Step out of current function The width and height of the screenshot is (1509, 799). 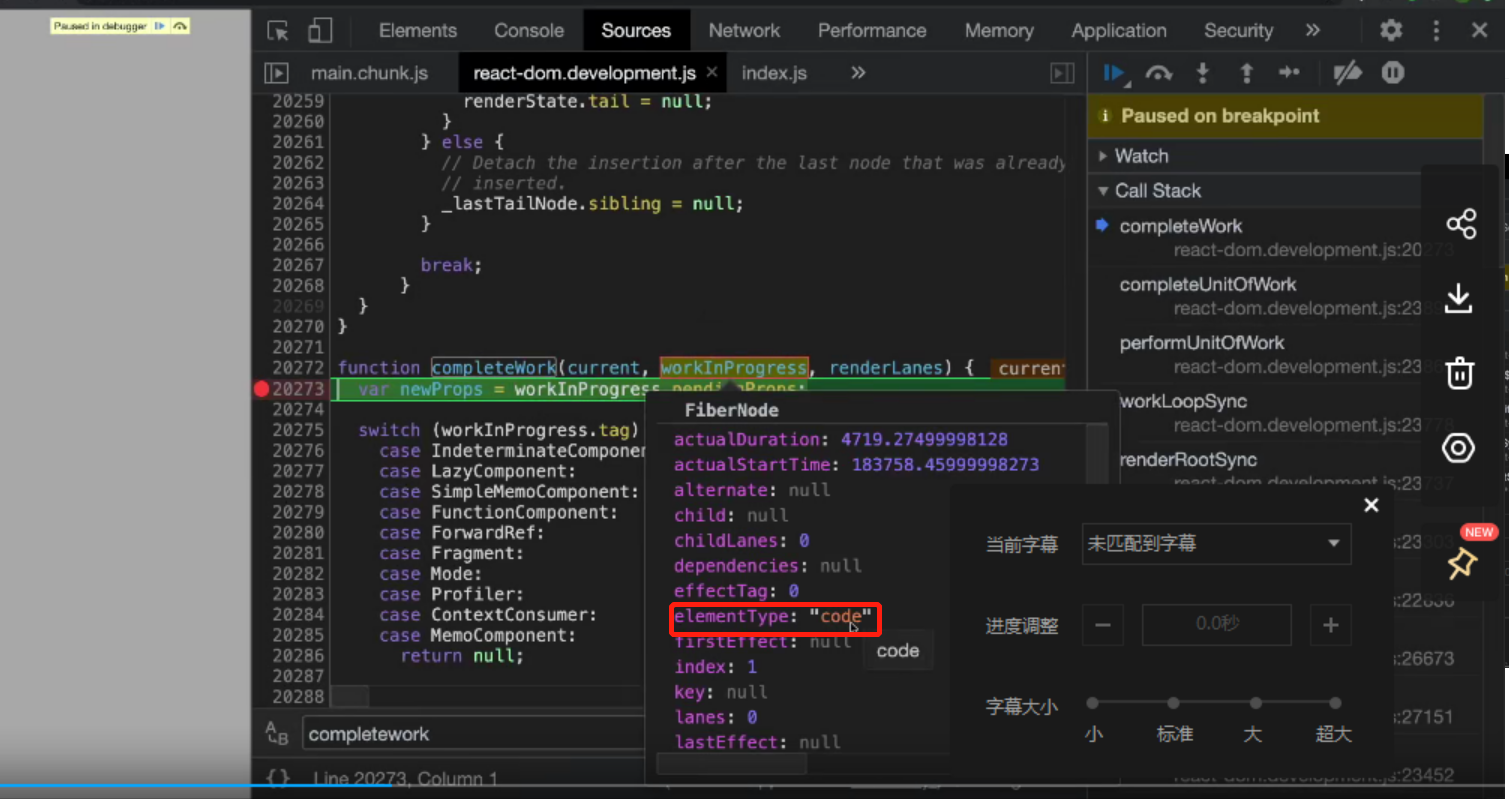point(1246,73)
